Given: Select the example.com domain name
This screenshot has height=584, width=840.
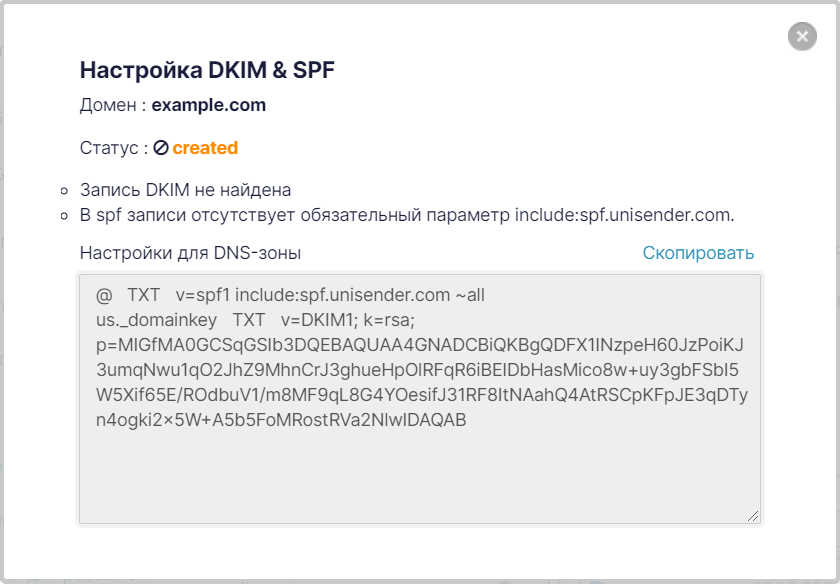Looking at the screenshot, I should (x=208, y=105).
